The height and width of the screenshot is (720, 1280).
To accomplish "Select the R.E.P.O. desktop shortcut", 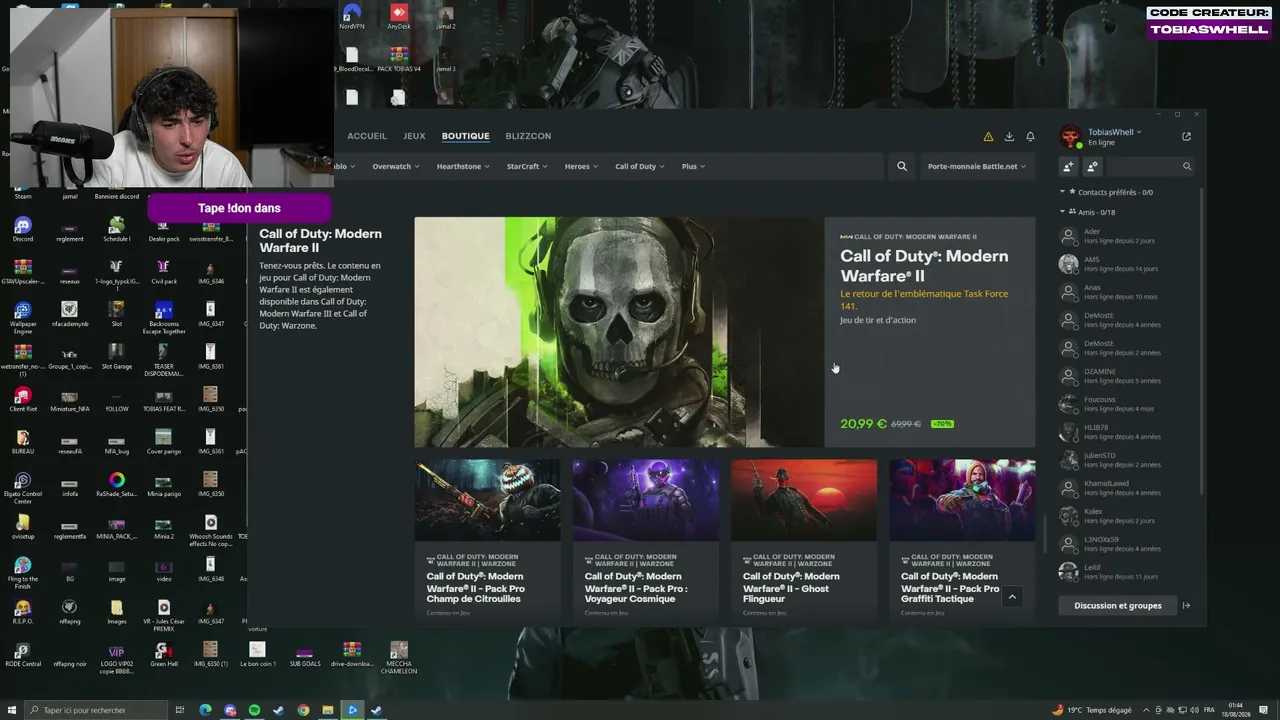I will tap(23, 612).
